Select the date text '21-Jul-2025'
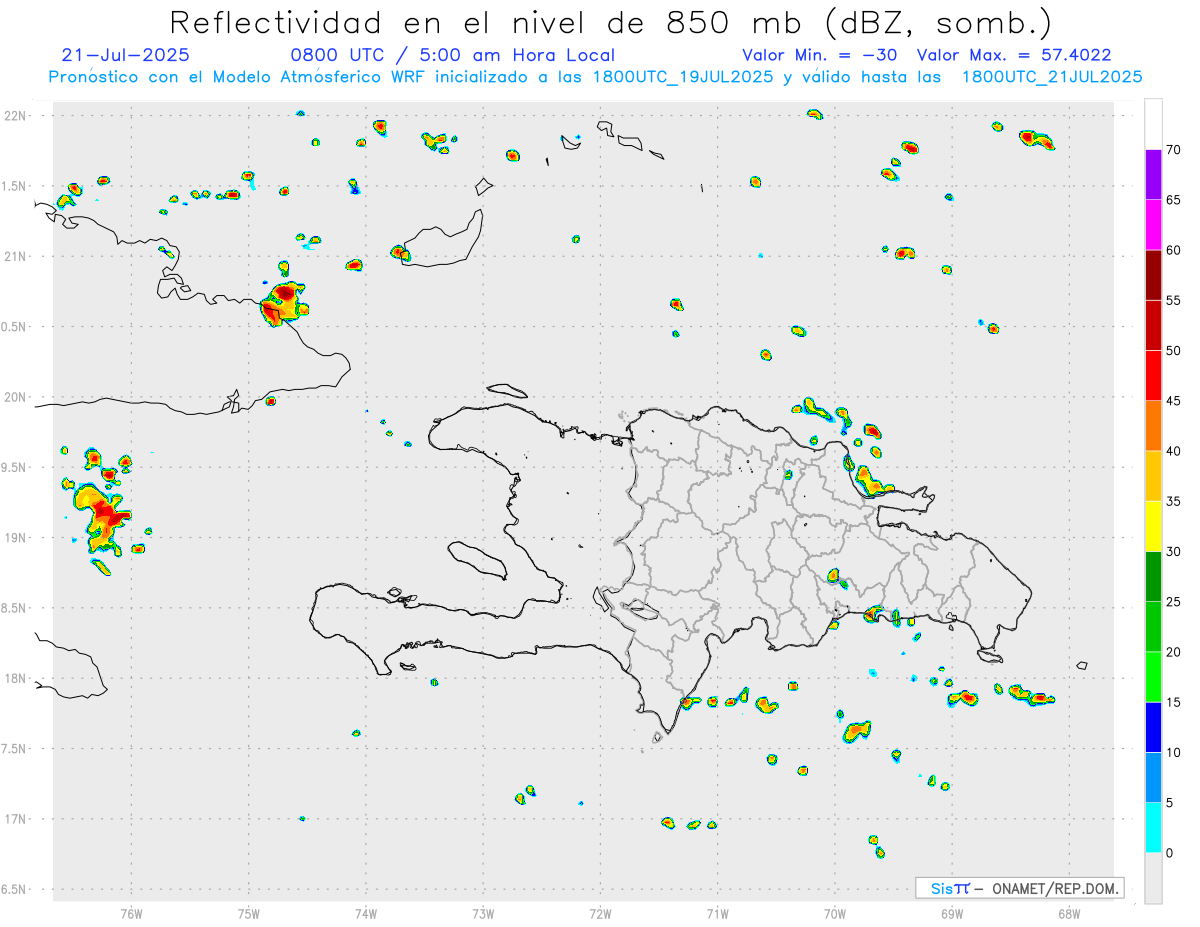The image size is (1200, 927). click(x=125, y=56)
